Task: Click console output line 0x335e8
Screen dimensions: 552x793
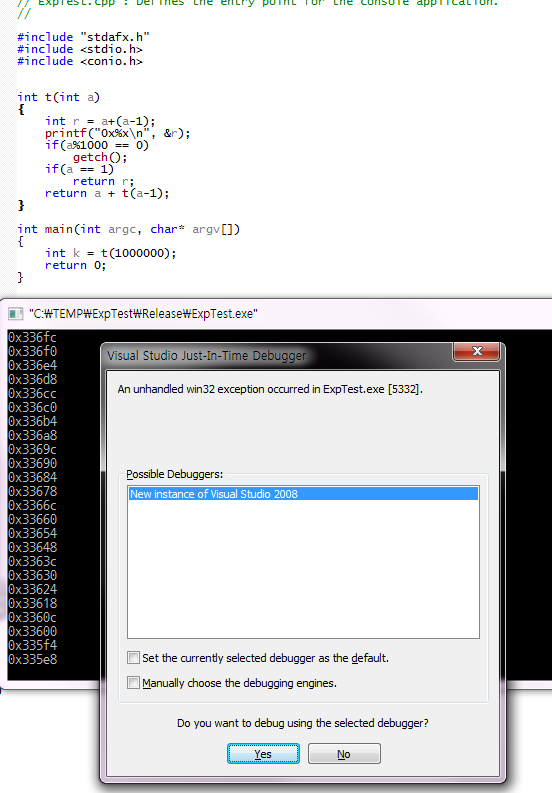Action: pos(32,659)
